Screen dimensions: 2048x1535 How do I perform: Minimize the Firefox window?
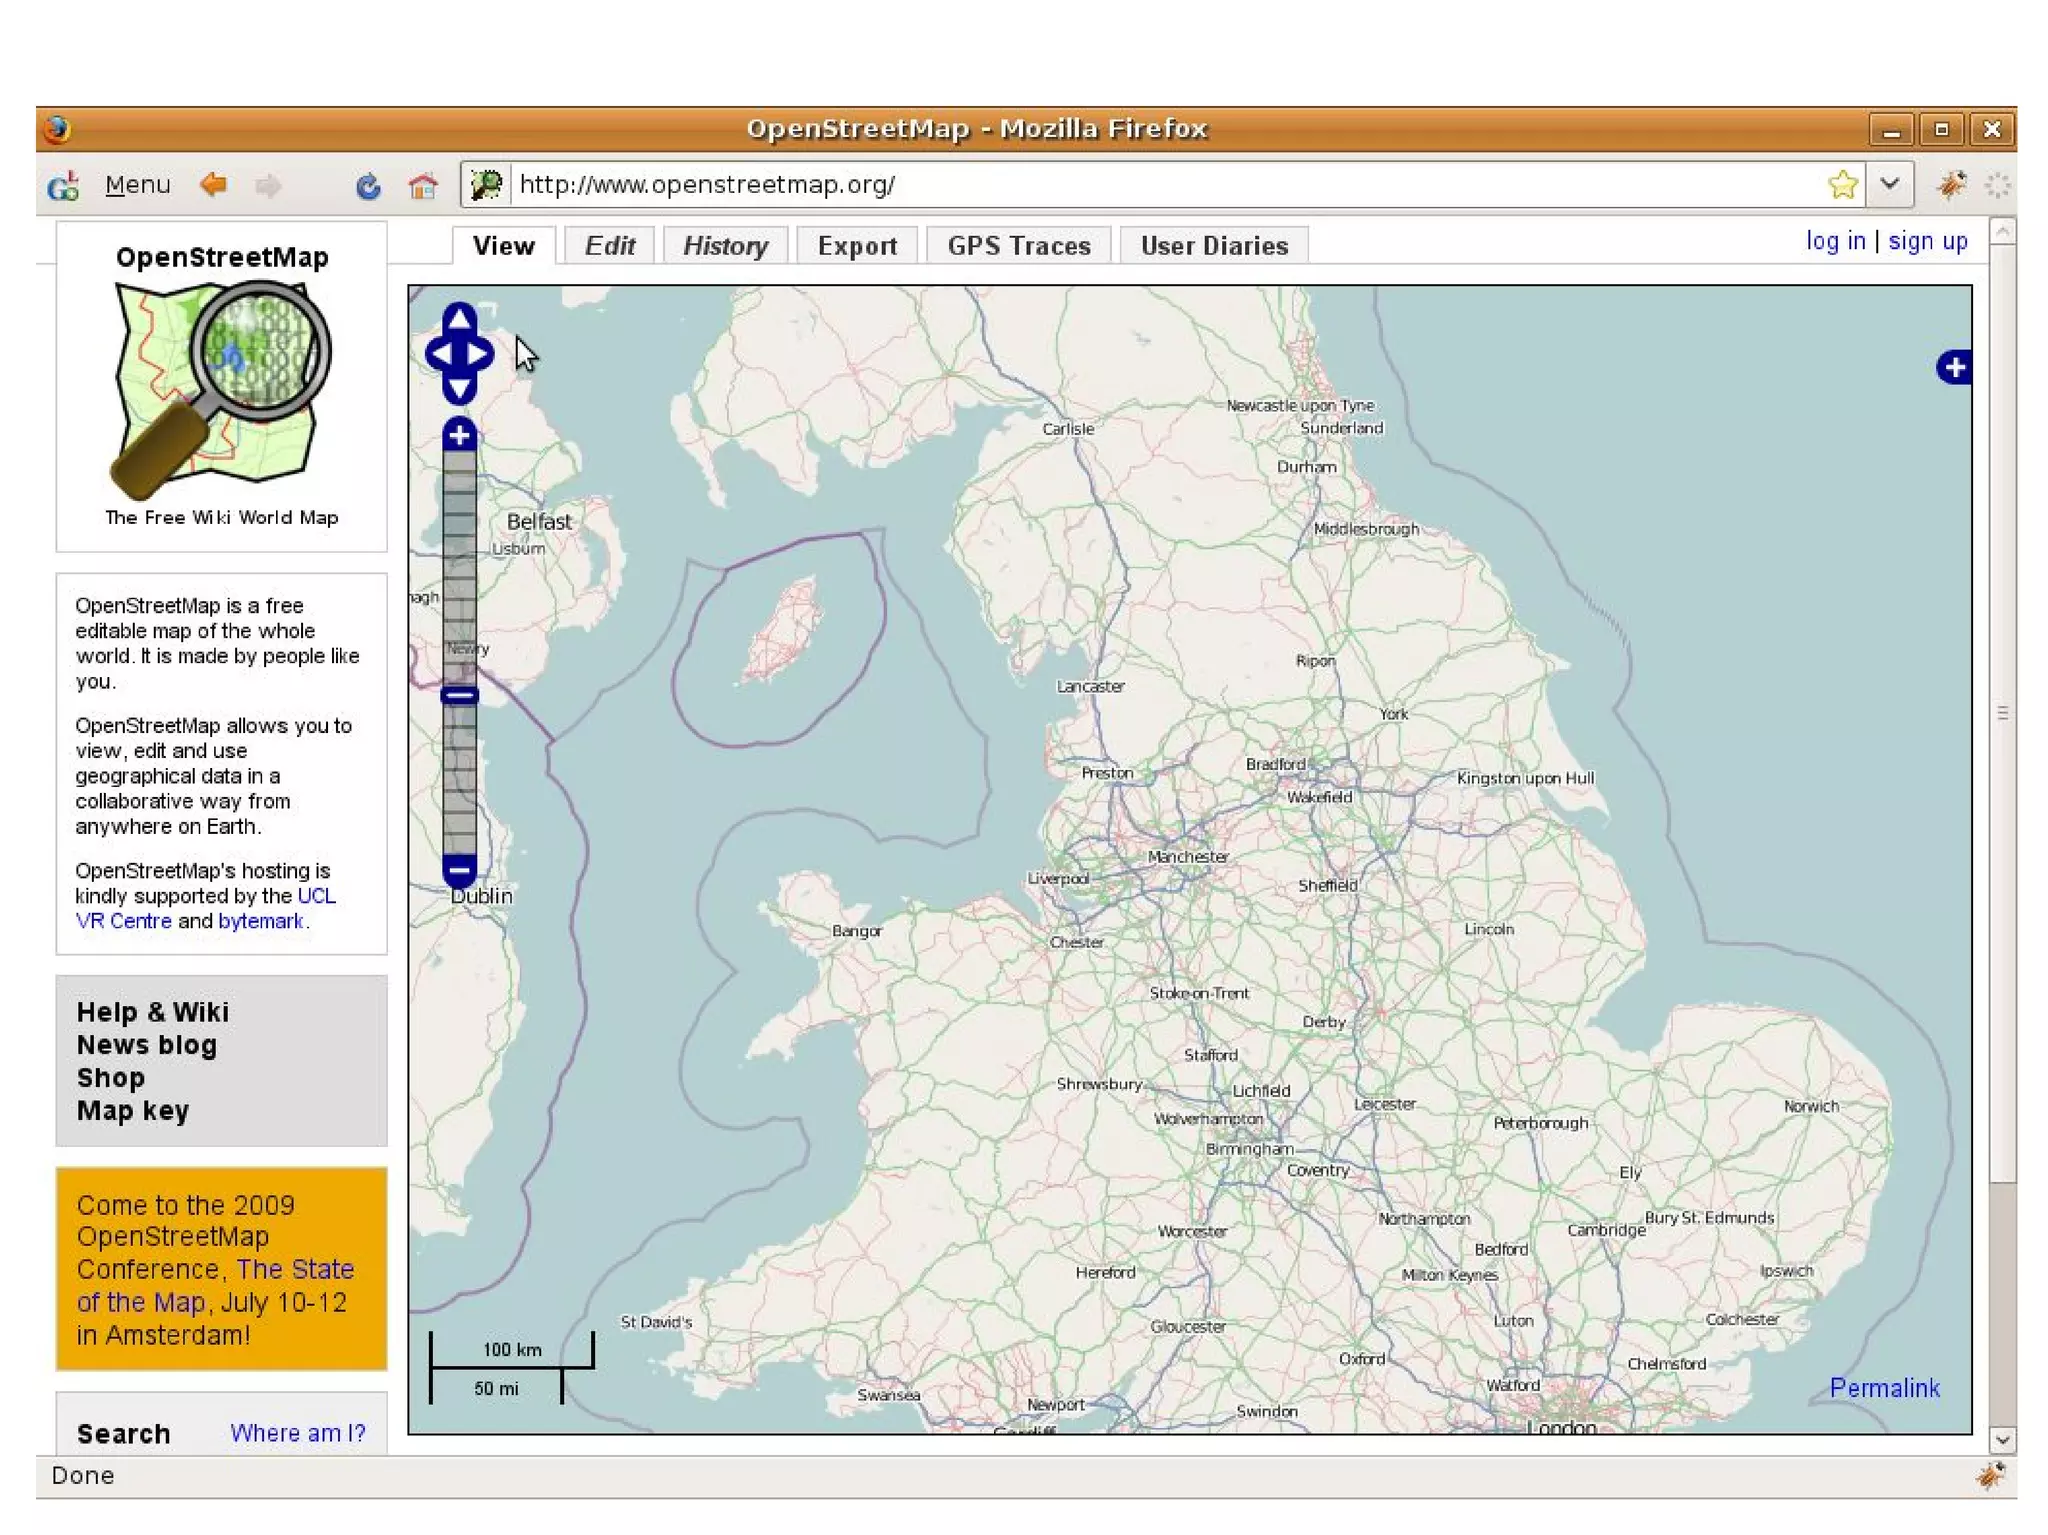pyautogui.click(x=1891, y=129)
